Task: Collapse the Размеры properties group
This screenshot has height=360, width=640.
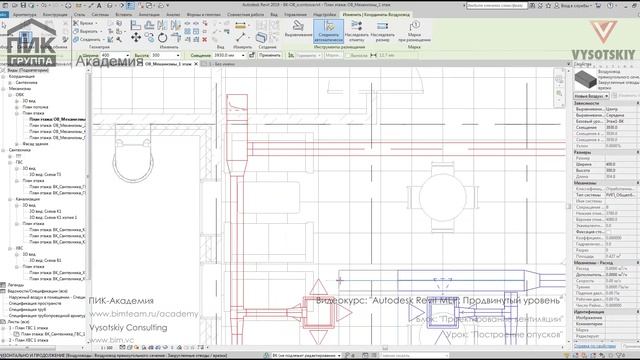Action: tap(637, 152)
